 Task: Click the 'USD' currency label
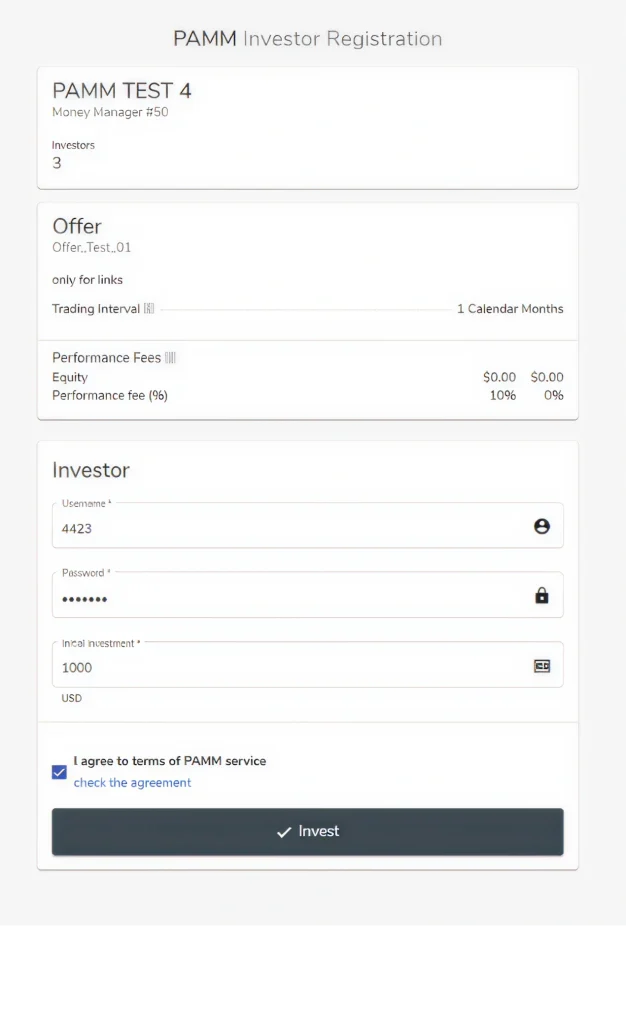[72, 698]
